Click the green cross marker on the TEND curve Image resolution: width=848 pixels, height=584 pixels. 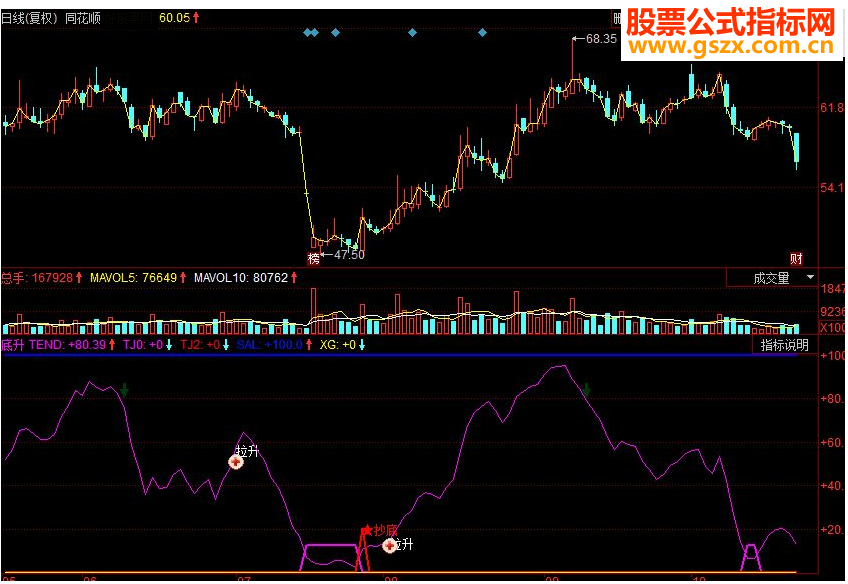click(x=125, y=384)
